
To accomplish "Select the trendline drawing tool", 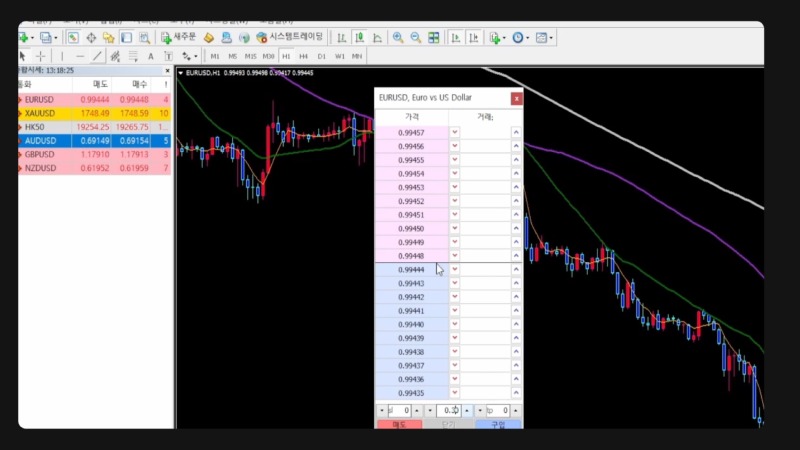I will (96, 56).
